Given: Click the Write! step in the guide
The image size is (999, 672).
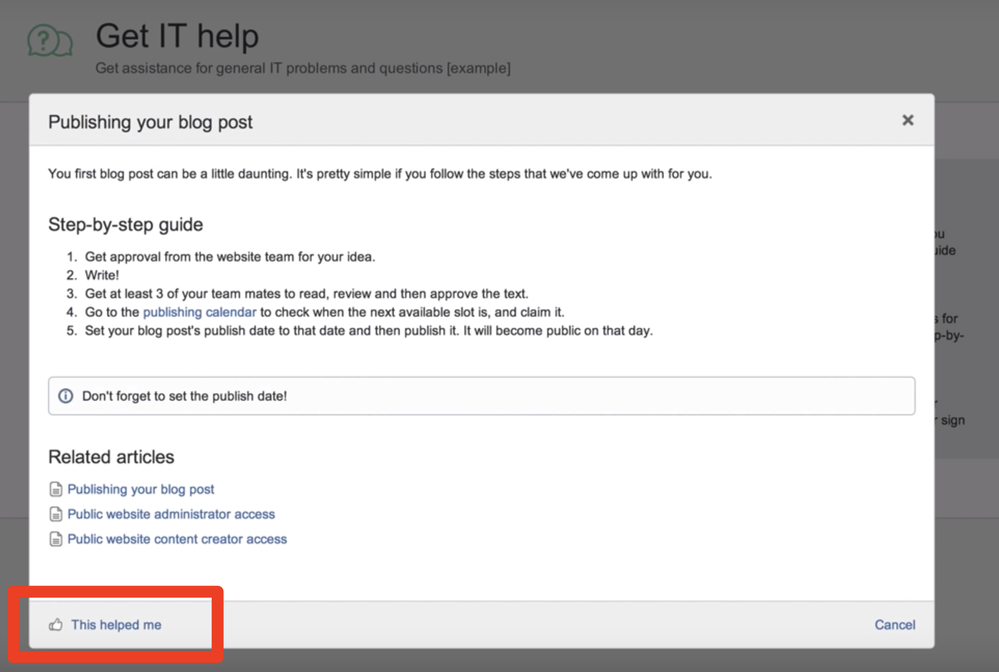Looking at the screenshot, I should pyautogui.click(x=102, y=275).
